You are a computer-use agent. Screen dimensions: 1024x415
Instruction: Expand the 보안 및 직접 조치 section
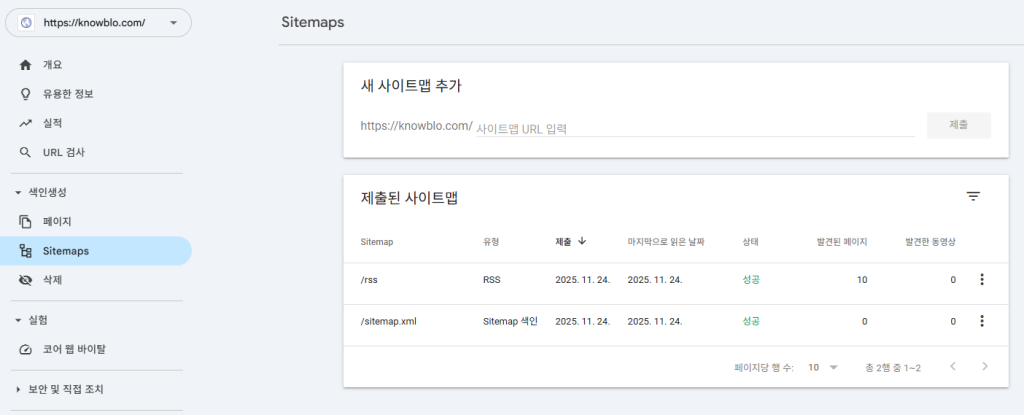point(18,389)
